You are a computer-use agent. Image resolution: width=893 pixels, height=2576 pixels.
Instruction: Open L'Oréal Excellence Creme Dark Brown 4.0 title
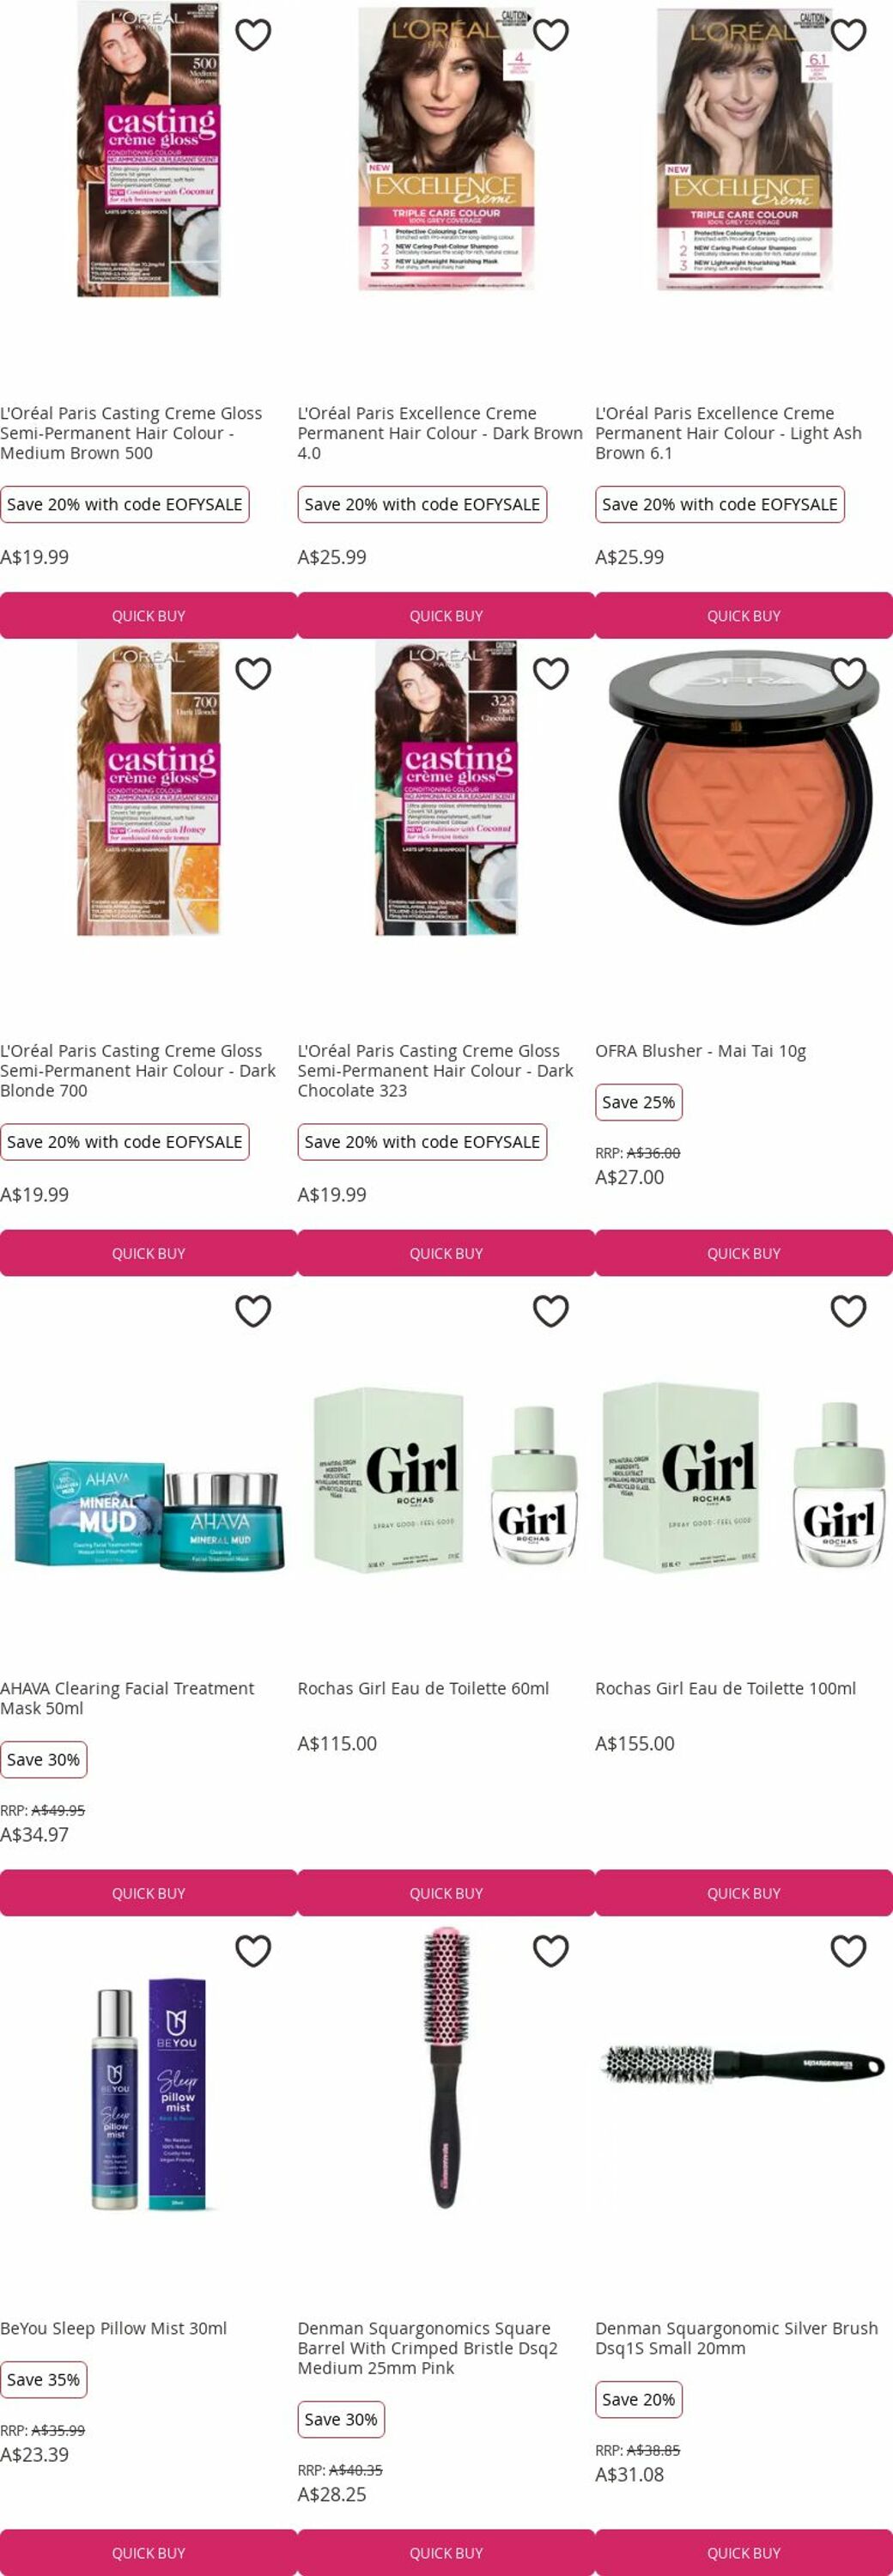[x=440, y=433]
